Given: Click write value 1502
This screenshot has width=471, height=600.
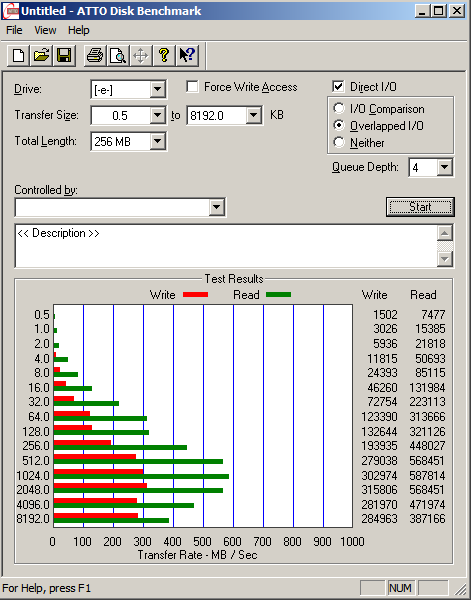Looking at the screenshot, I should point(385,315).
